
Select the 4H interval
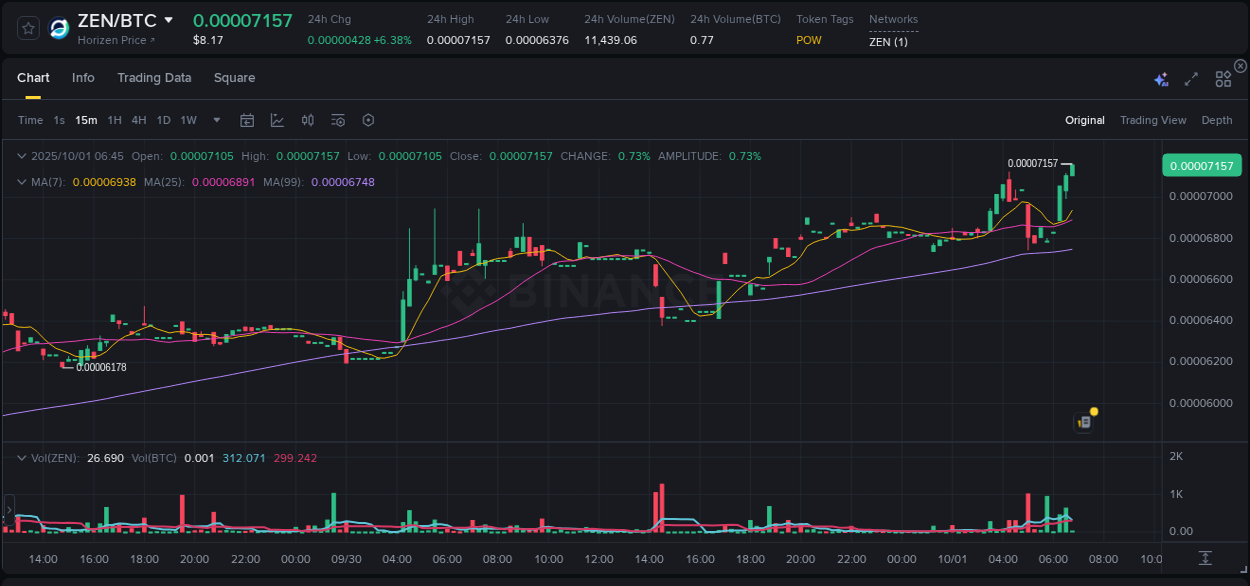click(x=138, y=120)
